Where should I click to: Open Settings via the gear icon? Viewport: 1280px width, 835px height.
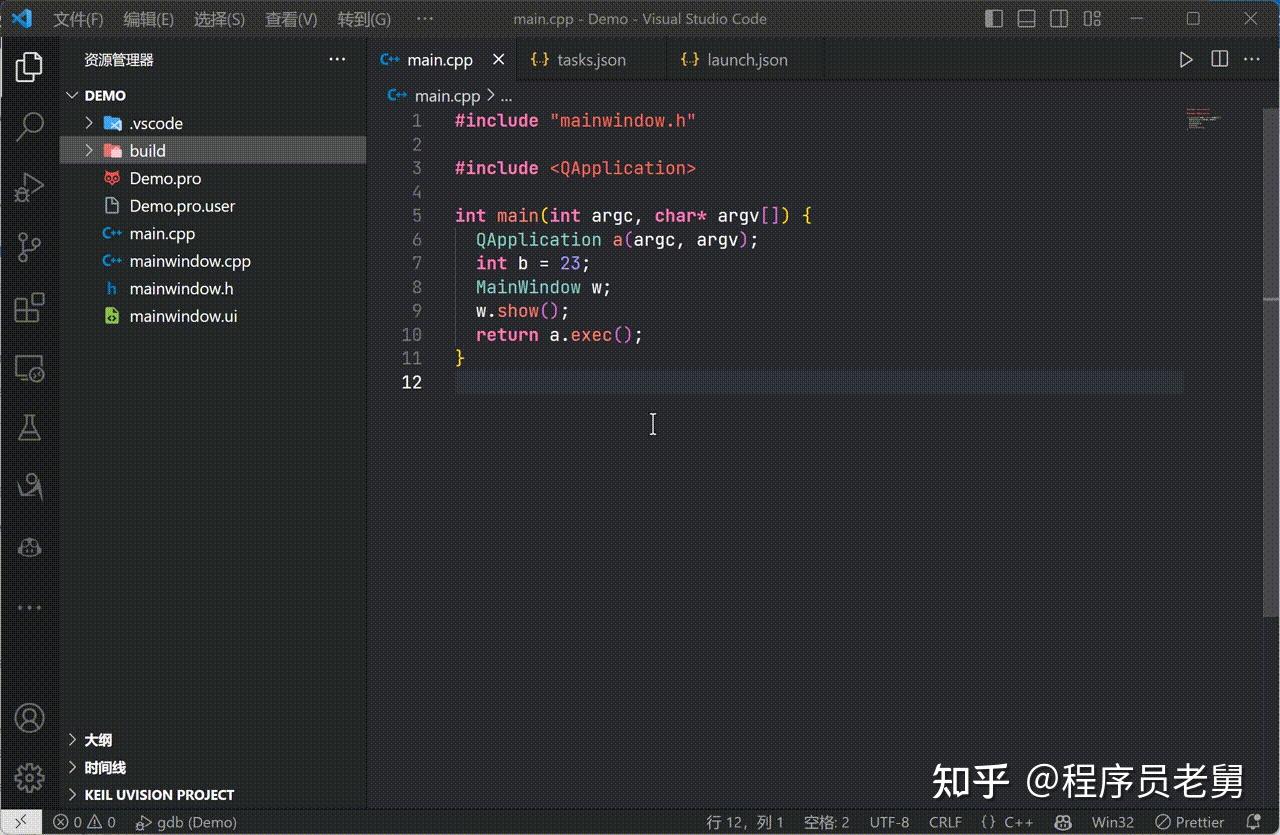[28, 778]
